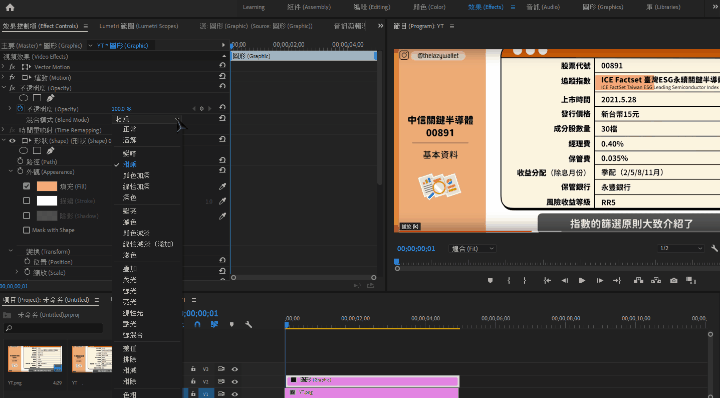The width and height of the screenshot is (720, 398).
Task: Click the Lift button
Action: (638, 280)
